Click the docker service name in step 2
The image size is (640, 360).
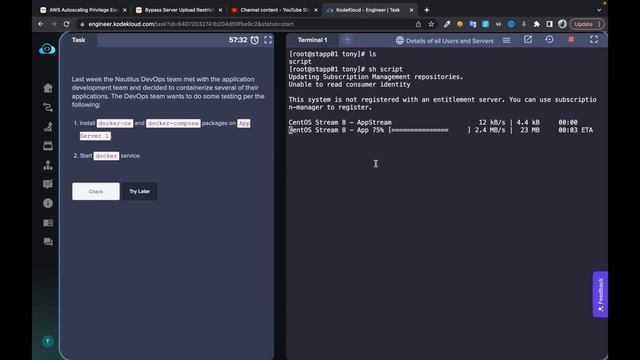coord(106,156)
